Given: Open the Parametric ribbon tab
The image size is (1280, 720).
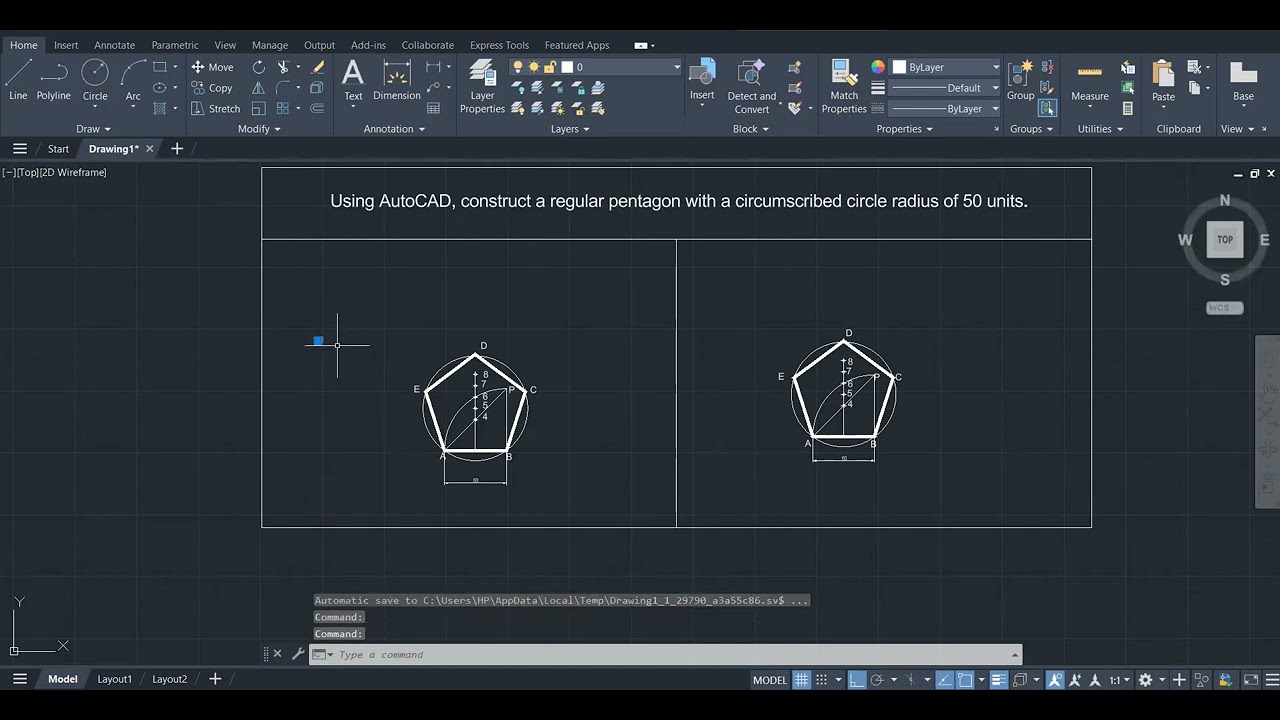Looking at the screenshot, I should [x=175, y=45].
